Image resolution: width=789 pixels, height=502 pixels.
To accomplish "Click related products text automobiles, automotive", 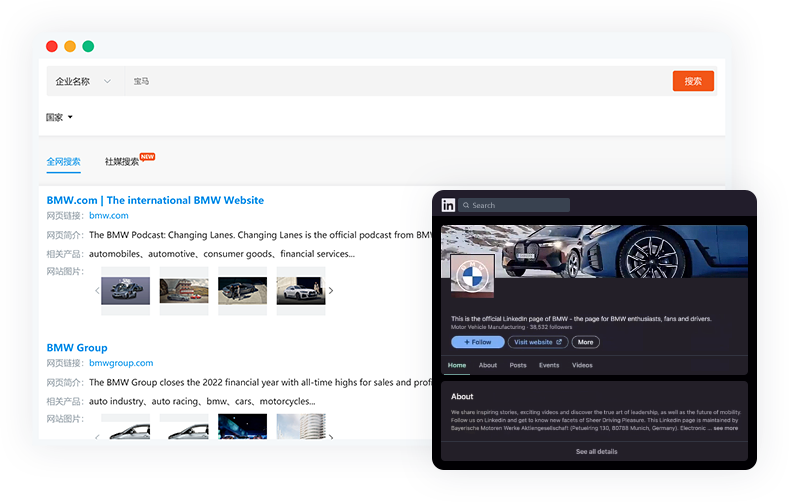I will click(222, 254).
